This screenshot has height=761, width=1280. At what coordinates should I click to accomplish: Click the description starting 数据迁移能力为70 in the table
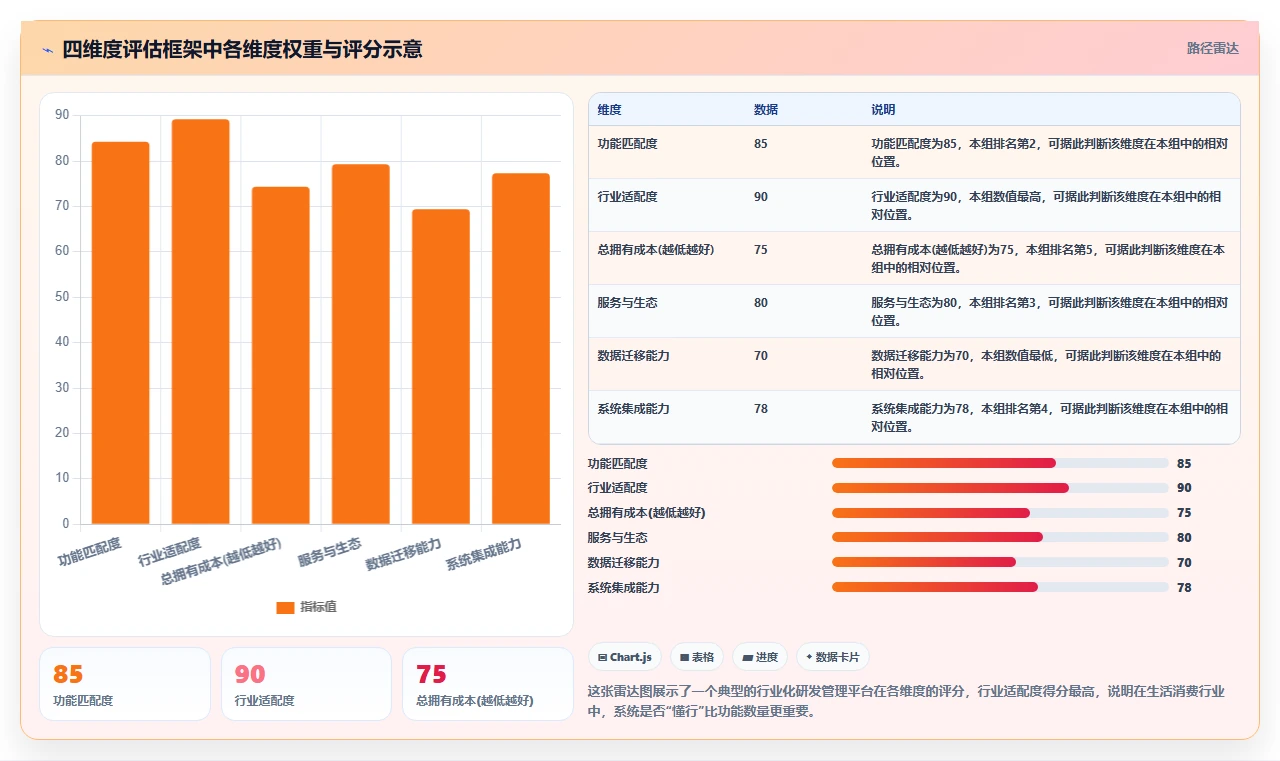[1046, 364]
